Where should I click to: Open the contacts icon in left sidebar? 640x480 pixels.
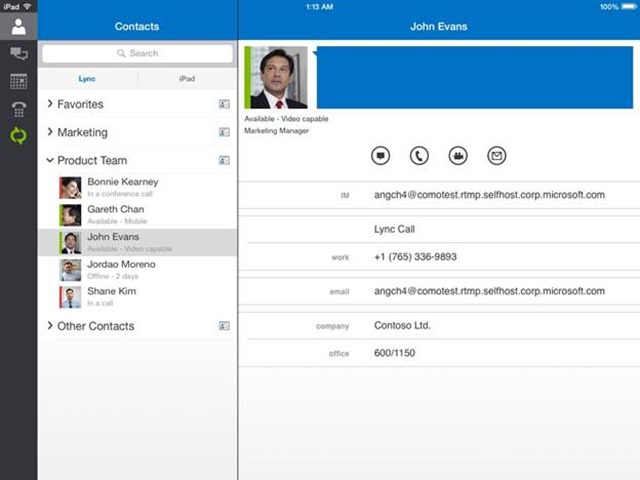click(x=18, y=26)
